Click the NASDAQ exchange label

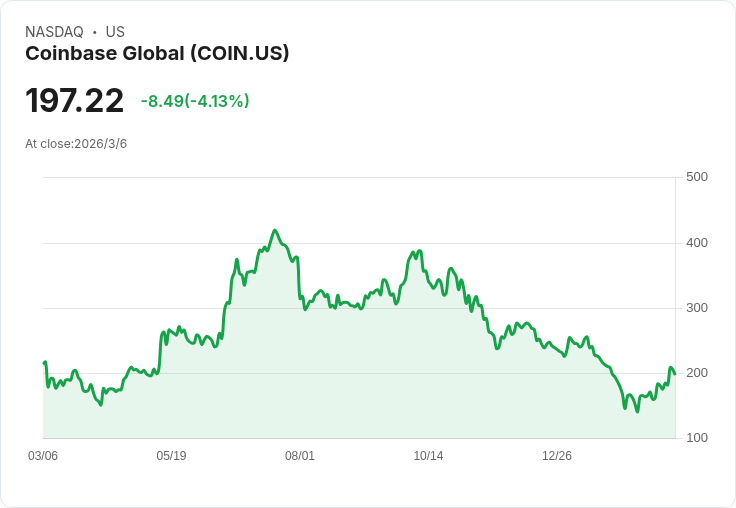54,32
